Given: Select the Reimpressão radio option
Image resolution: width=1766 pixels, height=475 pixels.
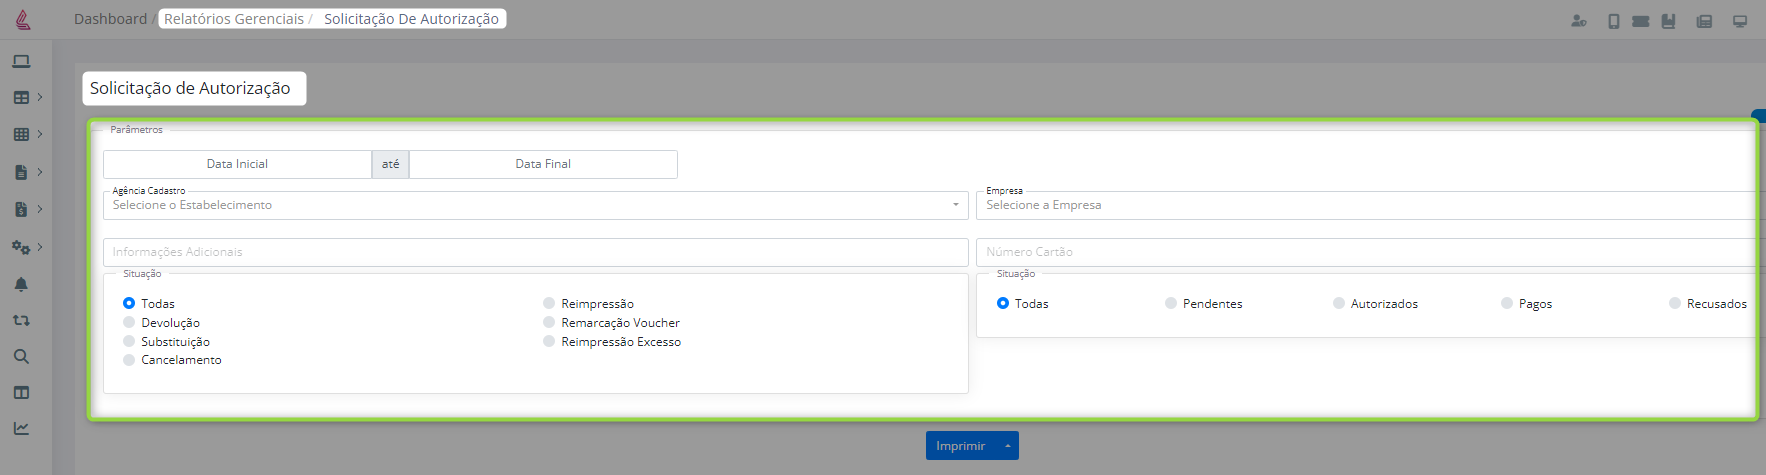Looking at the screenshot, I should tap(549, 303).
